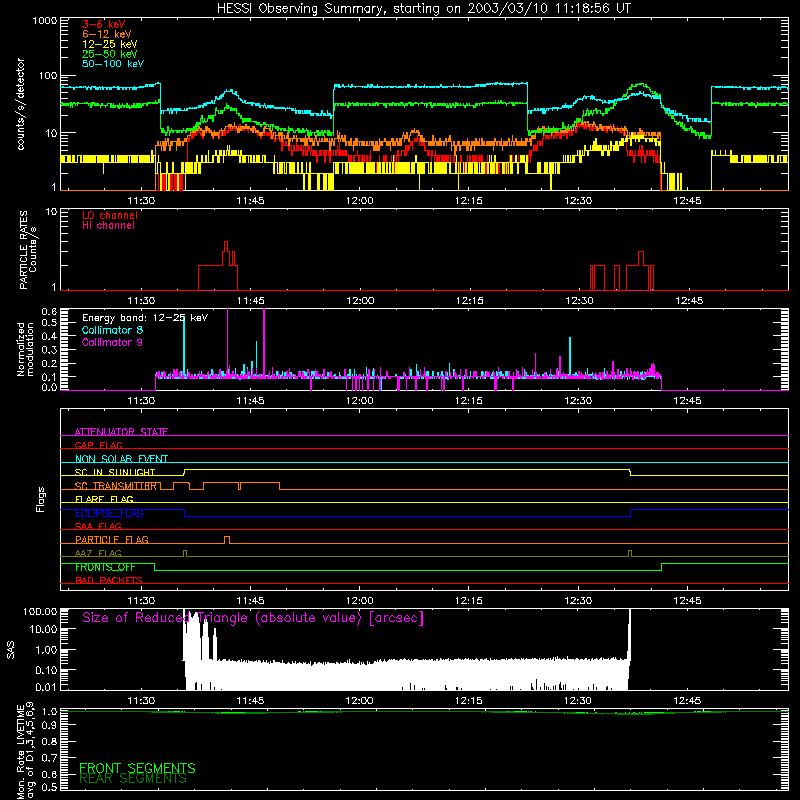The width and height of the screenshot is (800, 800).
Task: Click the 'Size of Reduced Triangle' caption
Action: tap(253, 618)
